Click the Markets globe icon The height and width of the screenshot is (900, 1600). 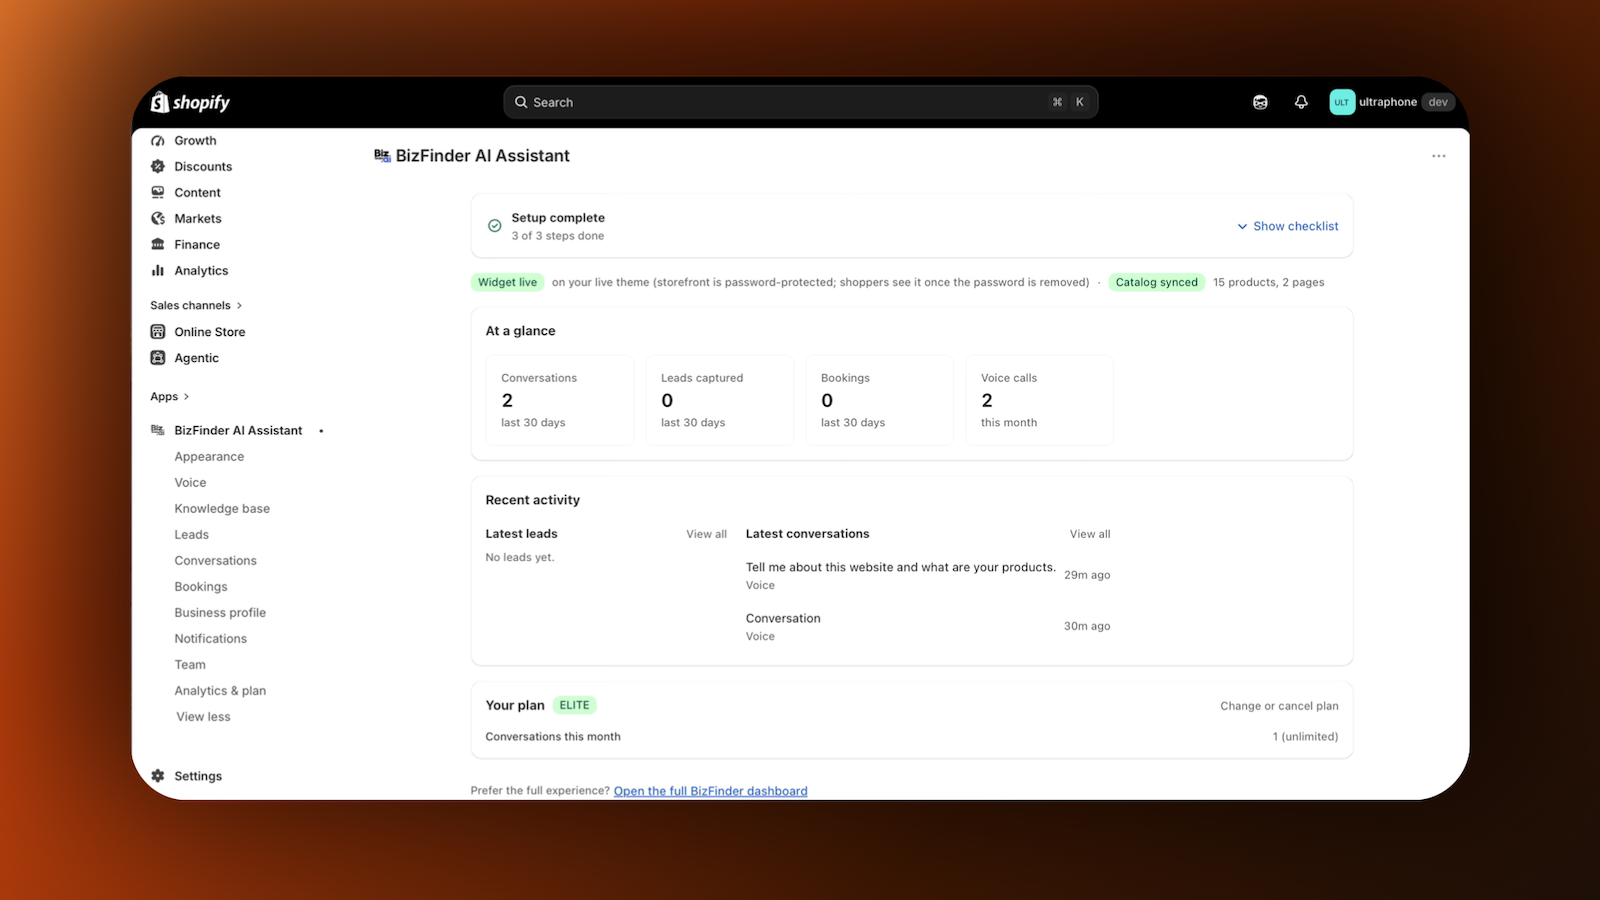pos(158,219)
